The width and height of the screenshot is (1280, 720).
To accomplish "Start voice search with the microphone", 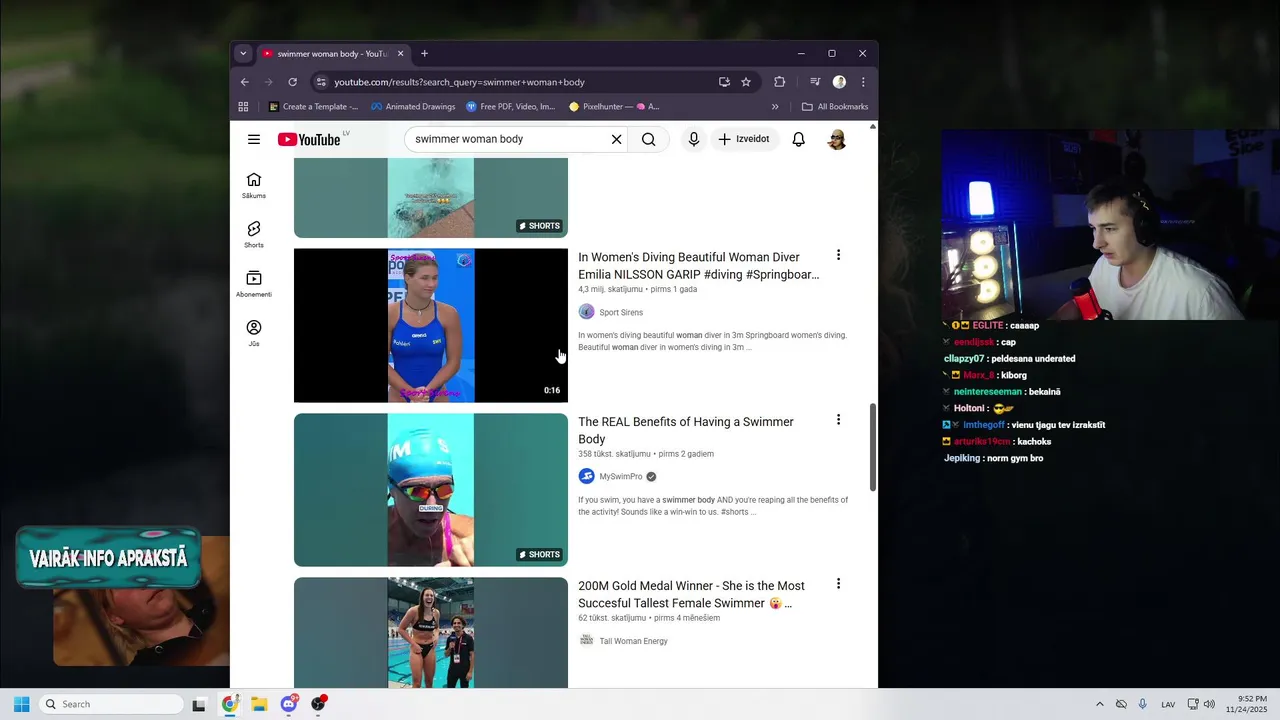I will [x=693, y=139].
